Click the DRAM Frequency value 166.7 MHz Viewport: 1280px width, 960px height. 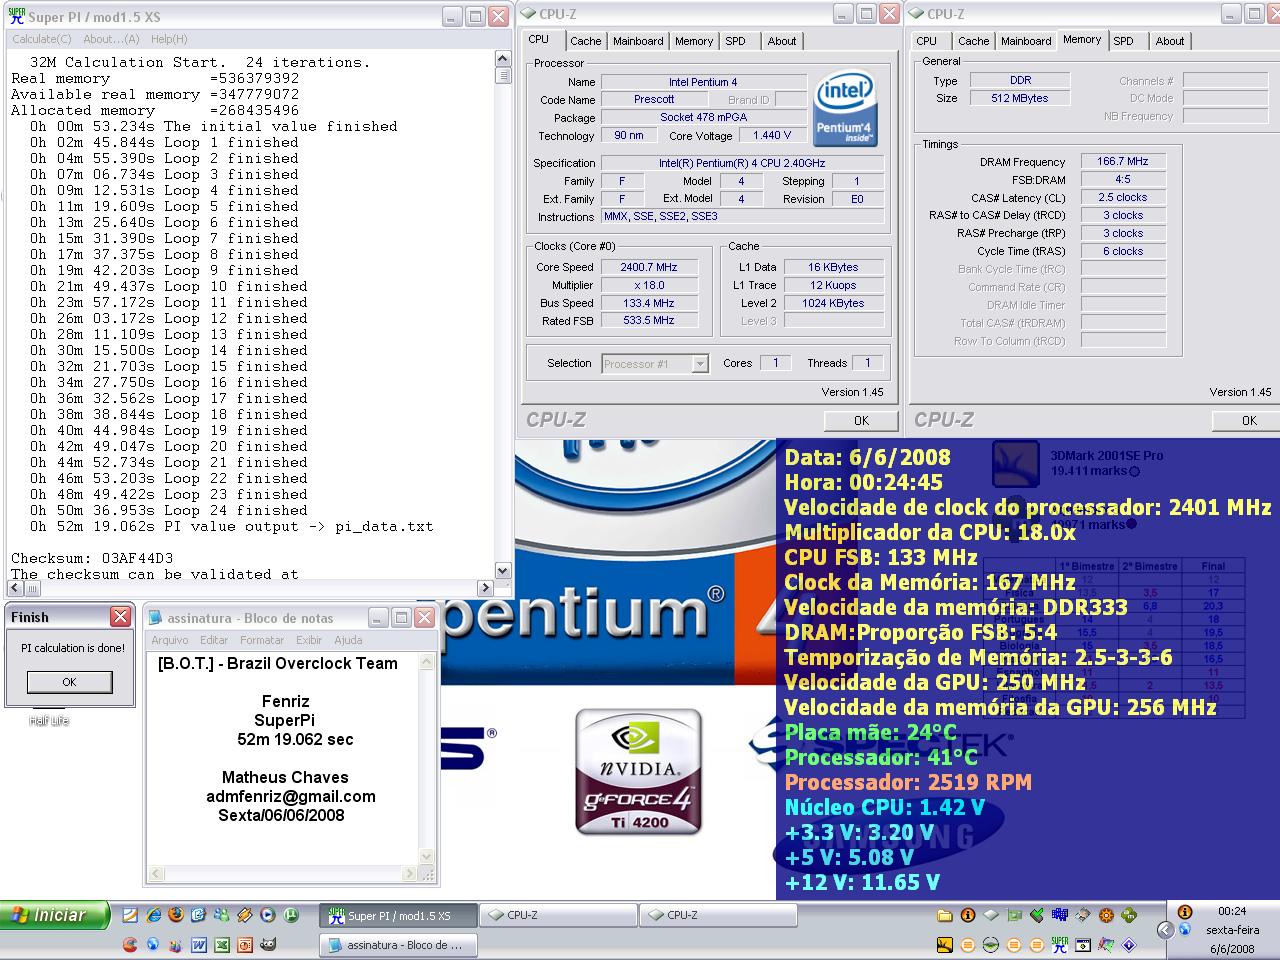tap(1123, 161)
